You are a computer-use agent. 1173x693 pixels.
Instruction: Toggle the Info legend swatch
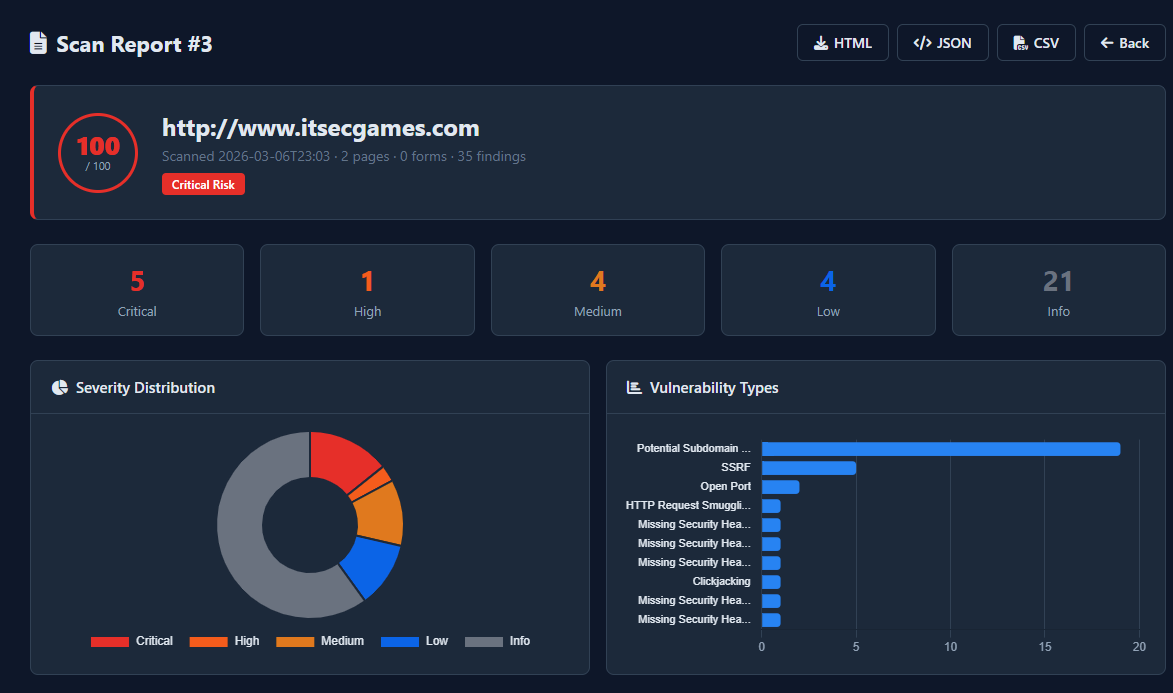point(484,641)
